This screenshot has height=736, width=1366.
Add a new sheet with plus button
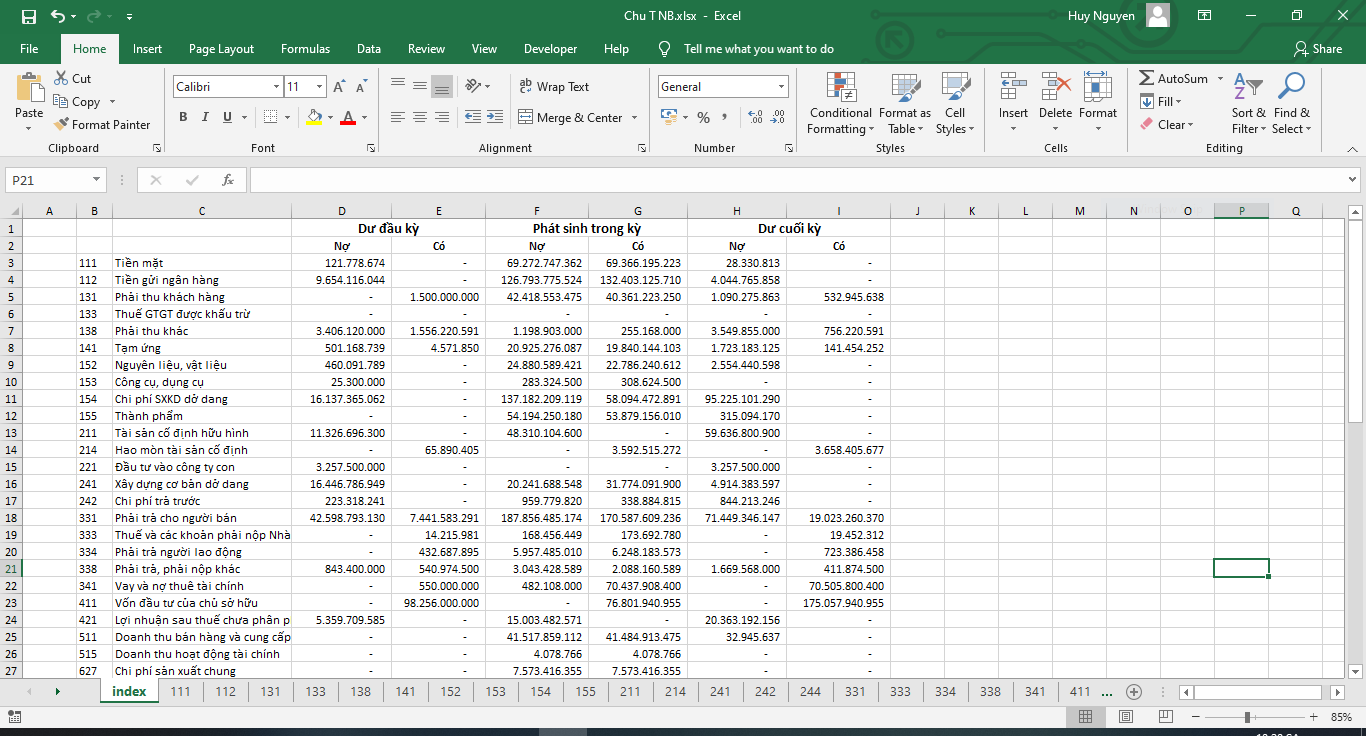point(1134,692)
